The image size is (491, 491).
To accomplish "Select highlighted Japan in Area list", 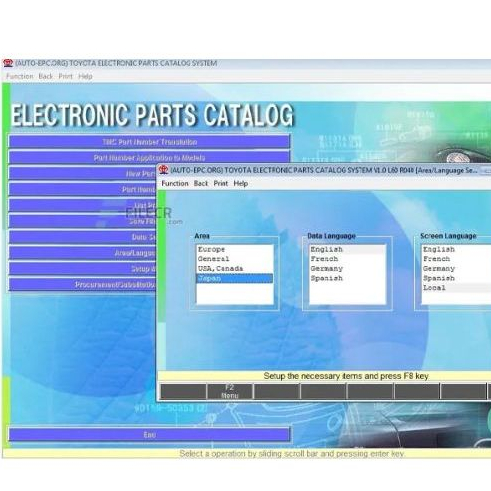I will pos(235,278).
